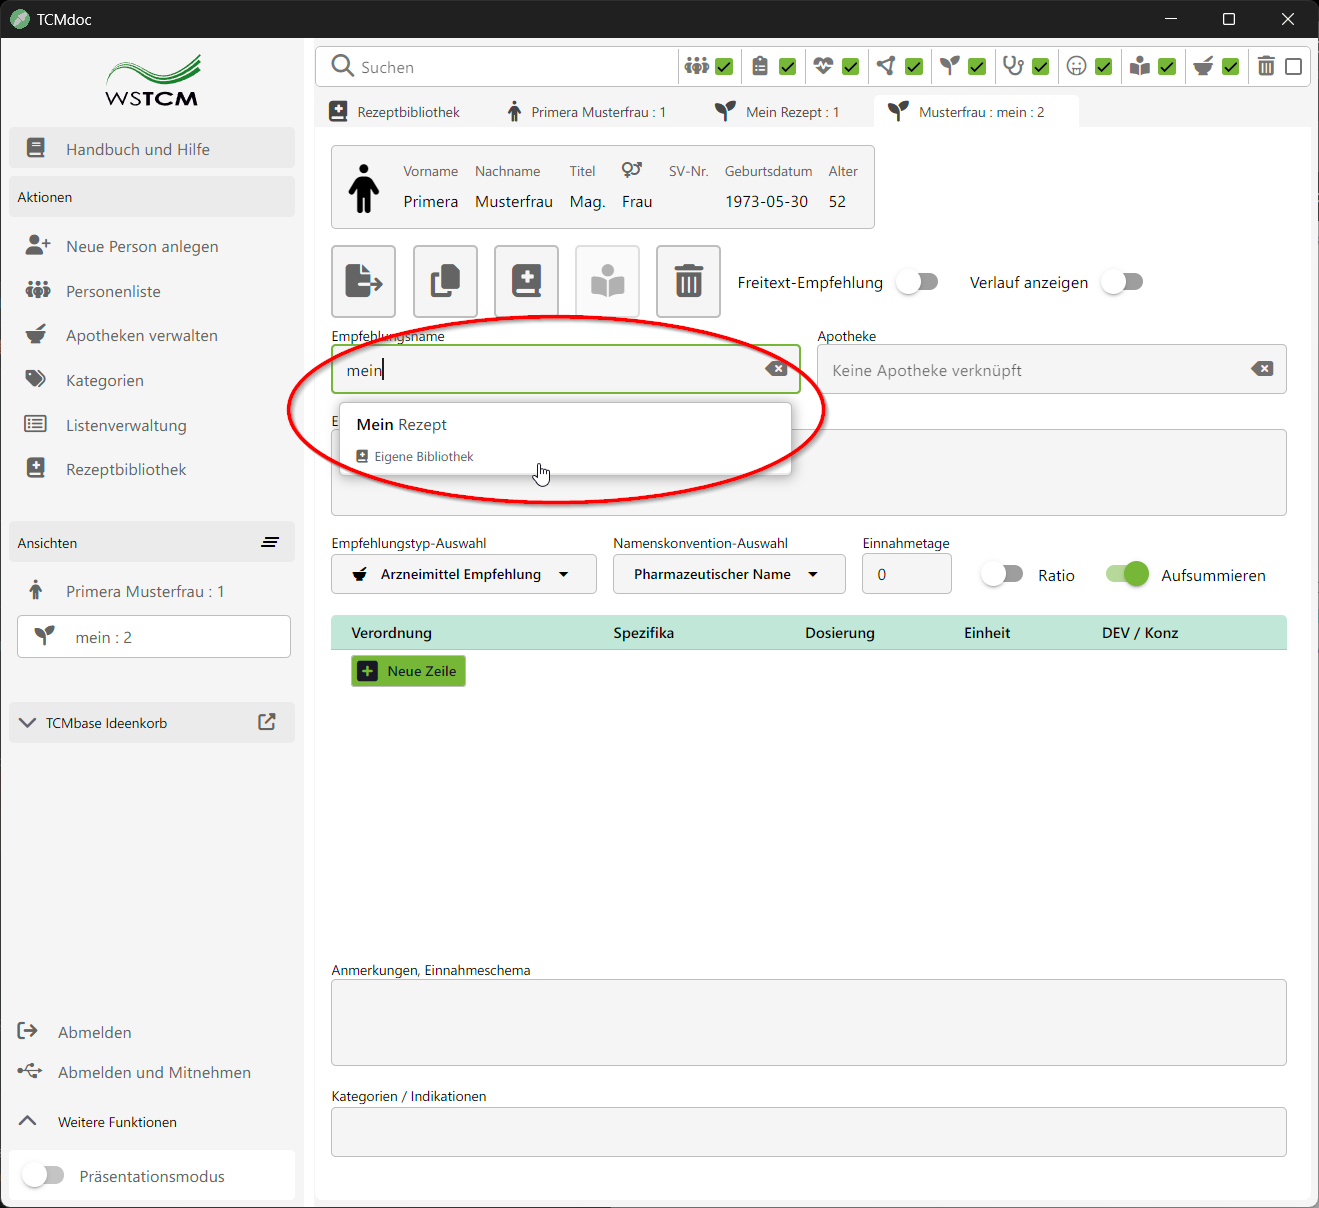Add recommendation to Rezeptbibliothek via book-plus icon
1319x1208 pixels.
click(526, 281)
